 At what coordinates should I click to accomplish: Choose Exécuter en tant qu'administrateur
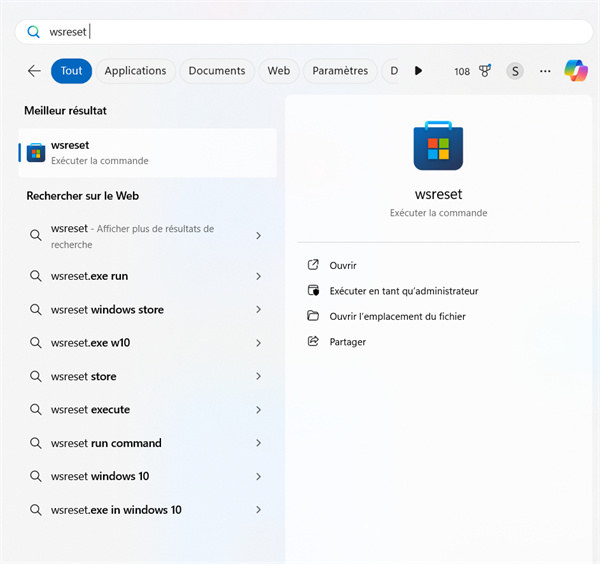click(404, 291)
